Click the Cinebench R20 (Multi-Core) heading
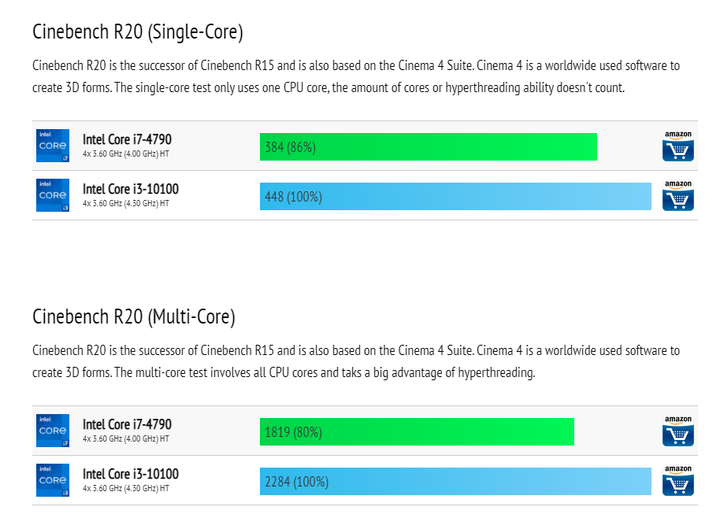The width and height of the screenshot is (720, 529). tap(134, 317)
